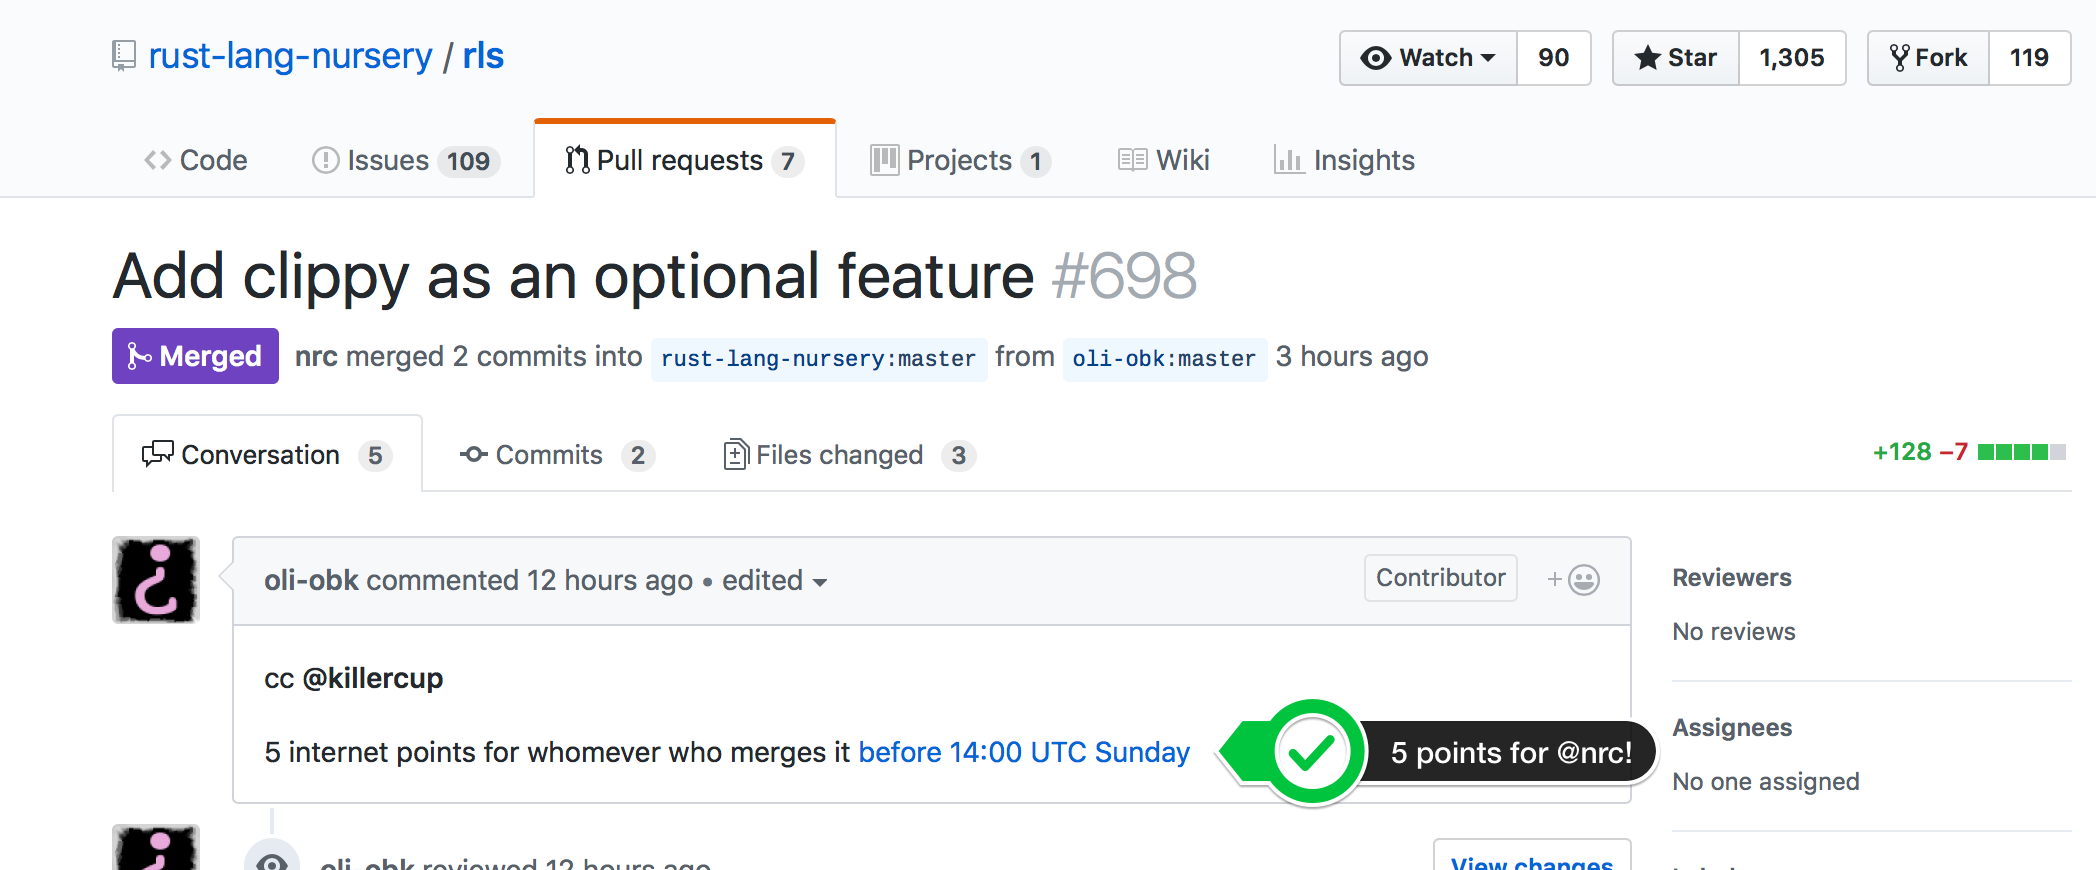Viewport: 2096px width, 870px height.
Task: Star the rls repository
Action: click(1676, 58)
